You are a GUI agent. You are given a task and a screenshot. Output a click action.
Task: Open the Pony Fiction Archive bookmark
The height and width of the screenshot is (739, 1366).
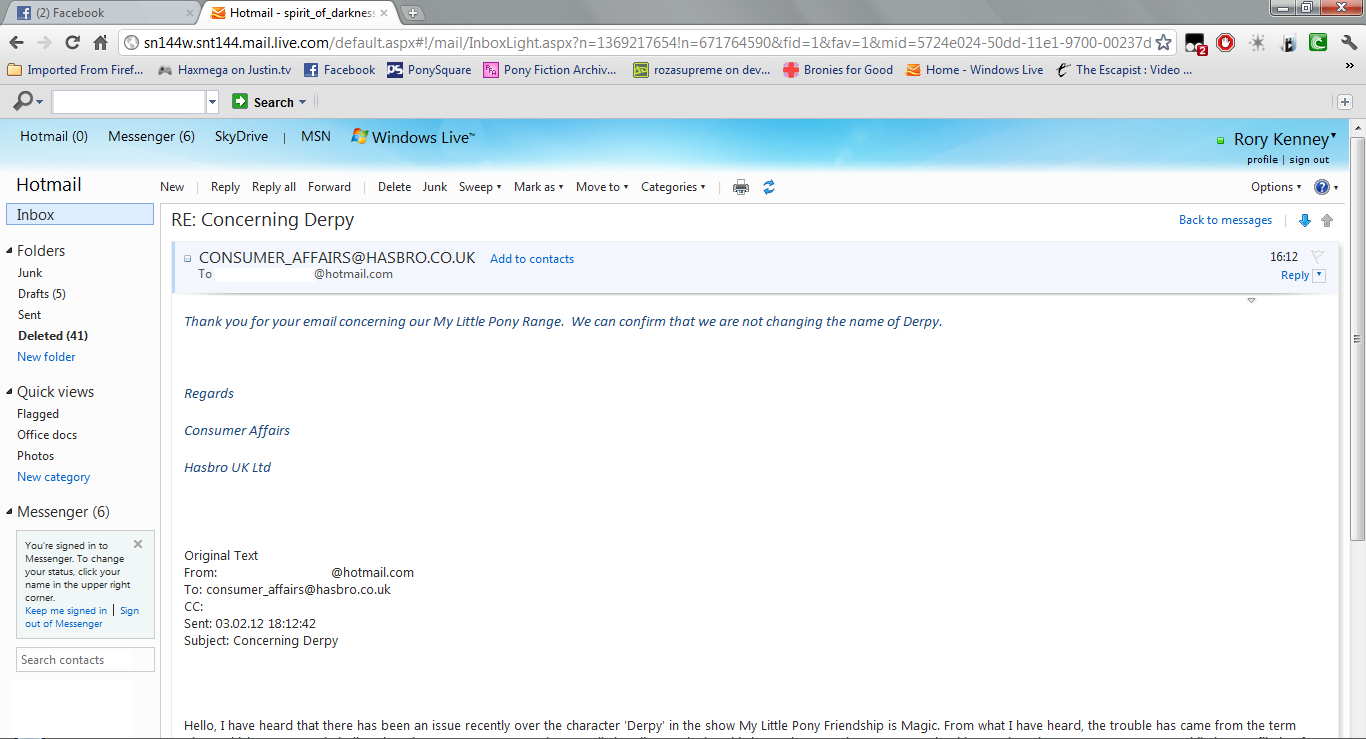[x=550, y=70]
